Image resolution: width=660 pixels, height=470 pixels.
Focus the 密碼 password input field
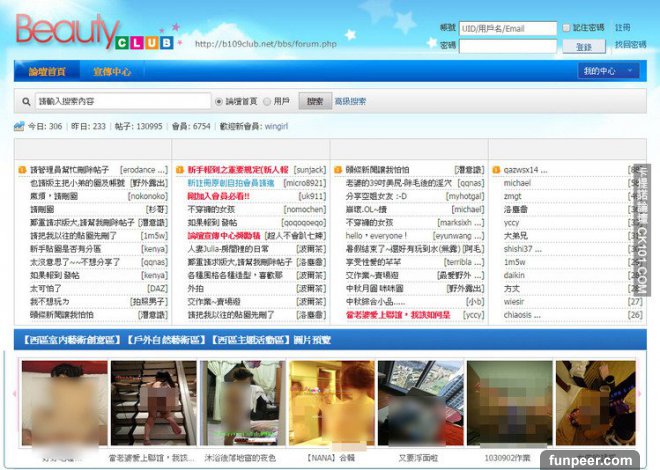coord(507,46)
